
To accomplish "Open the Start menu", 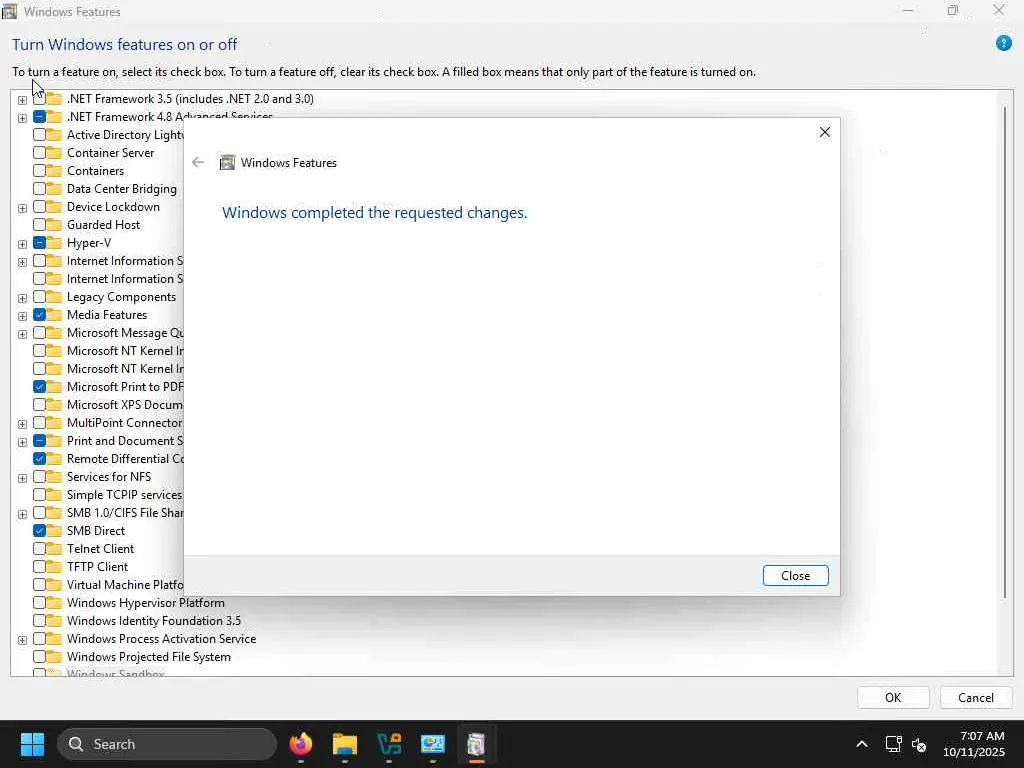I will tap(32, 744).
